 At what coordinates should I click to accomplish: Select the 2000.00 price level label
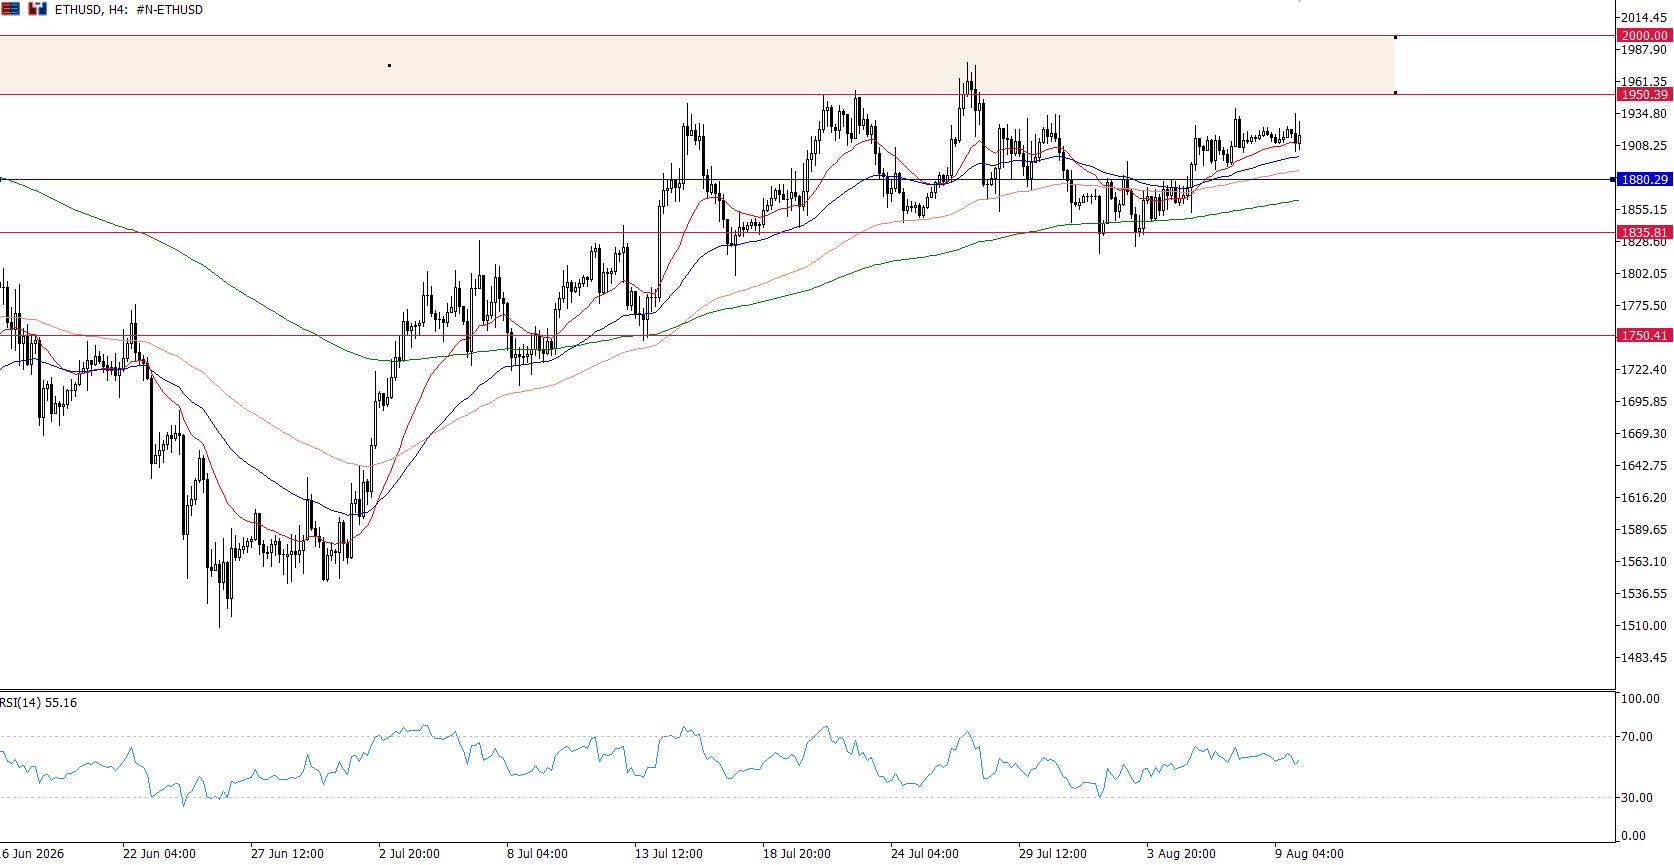coord(1644,35)
